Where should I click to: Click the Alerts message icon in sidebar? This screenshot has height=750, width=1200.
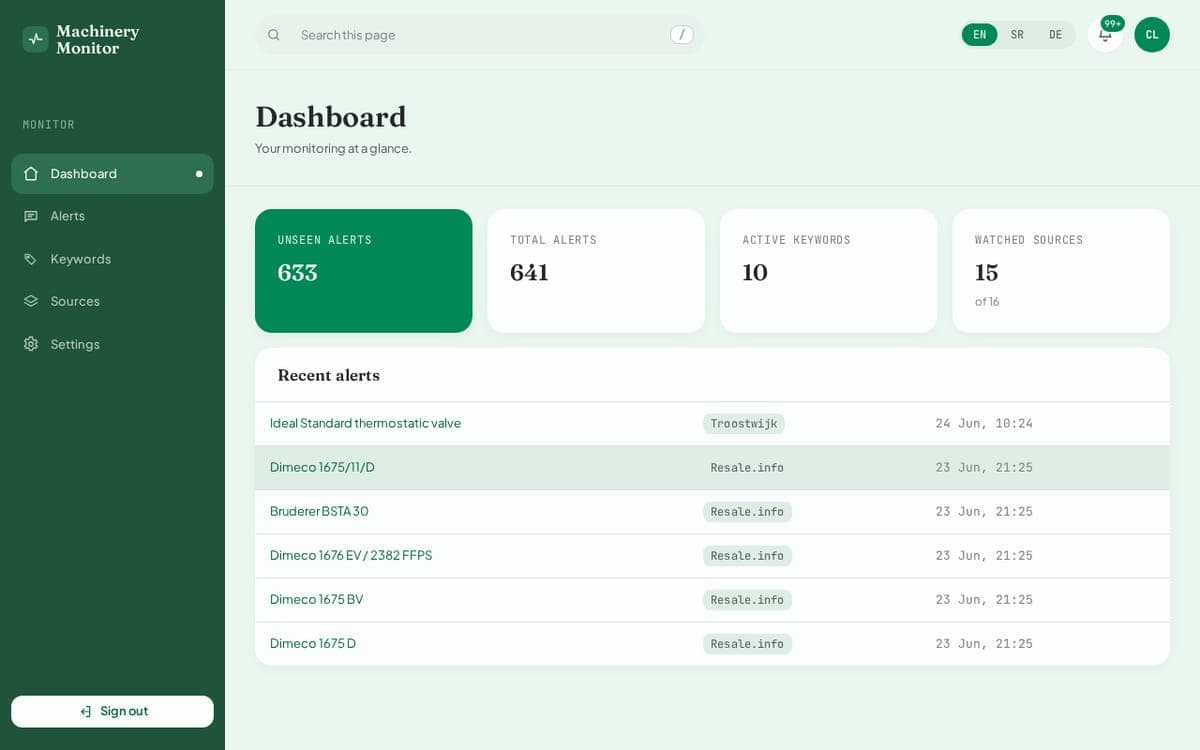(x=31, y=216)
